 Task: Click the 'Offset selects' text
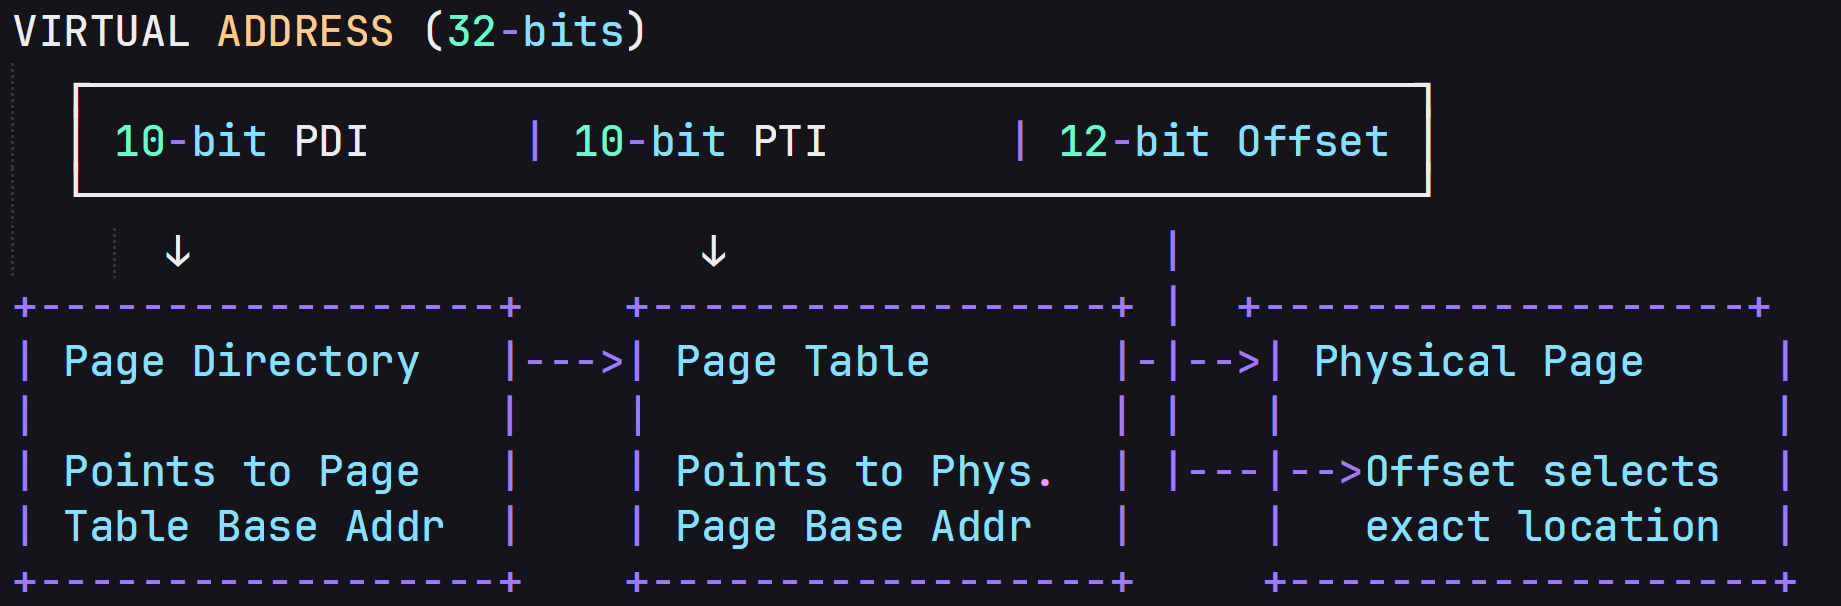(1542, 471)
